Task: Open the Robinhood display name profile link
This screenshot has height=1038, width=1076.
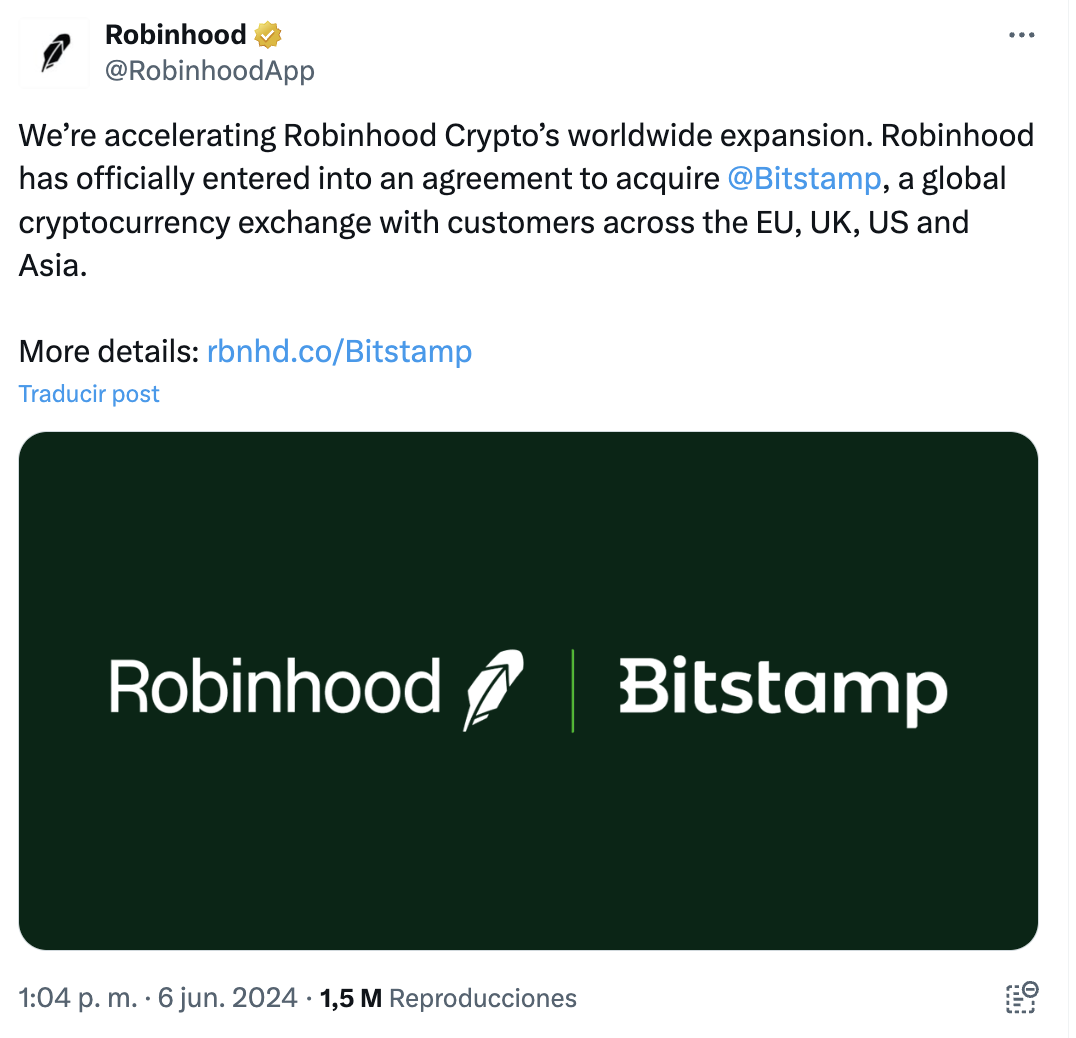Action: pos(175,35)
